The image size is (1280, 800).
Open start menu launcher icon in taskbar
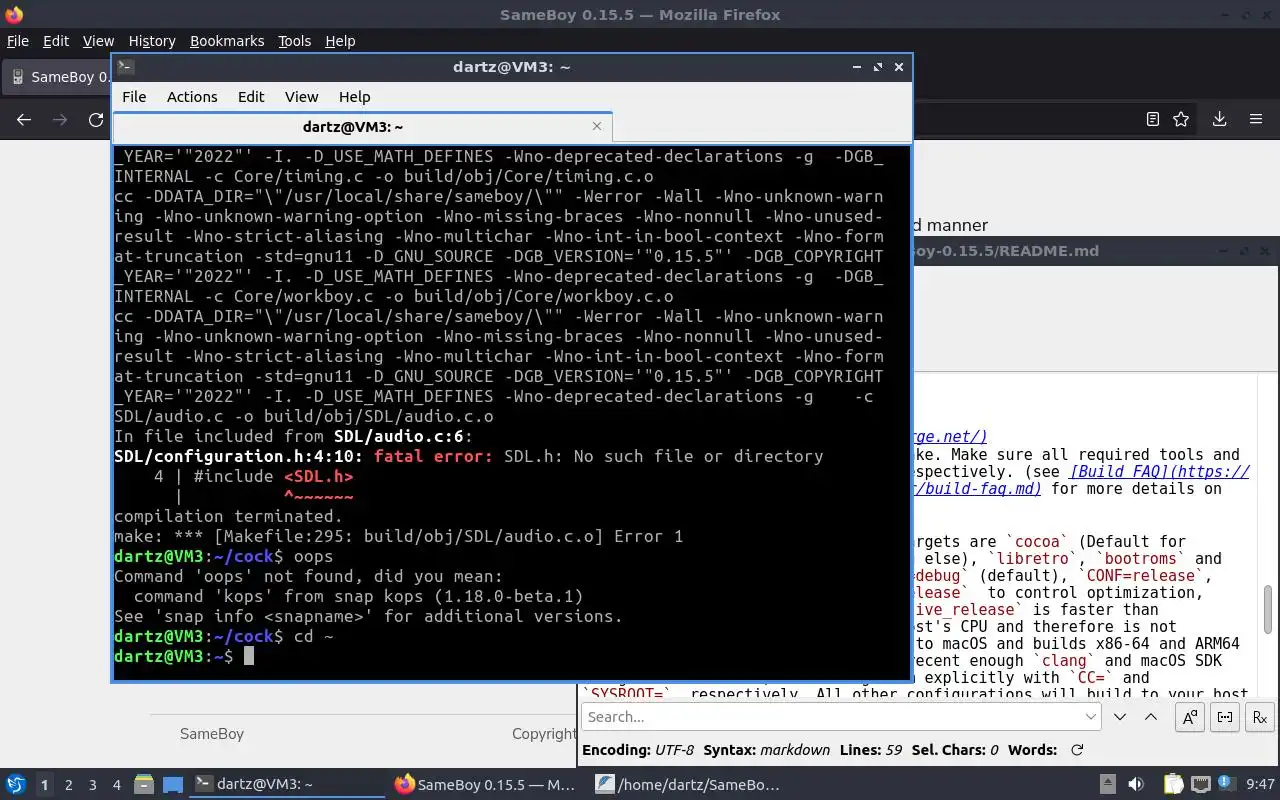(16, 785)
